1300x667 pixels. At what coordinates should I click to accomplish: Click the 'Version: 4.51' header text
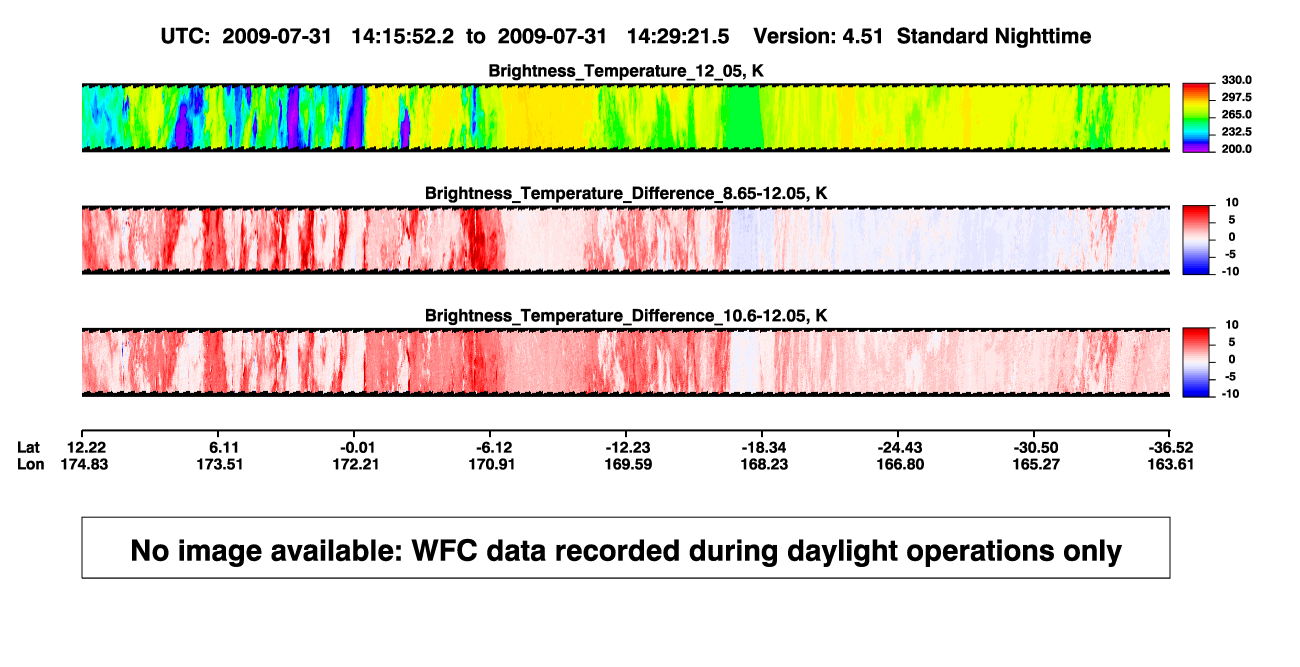tap(818, 37)
